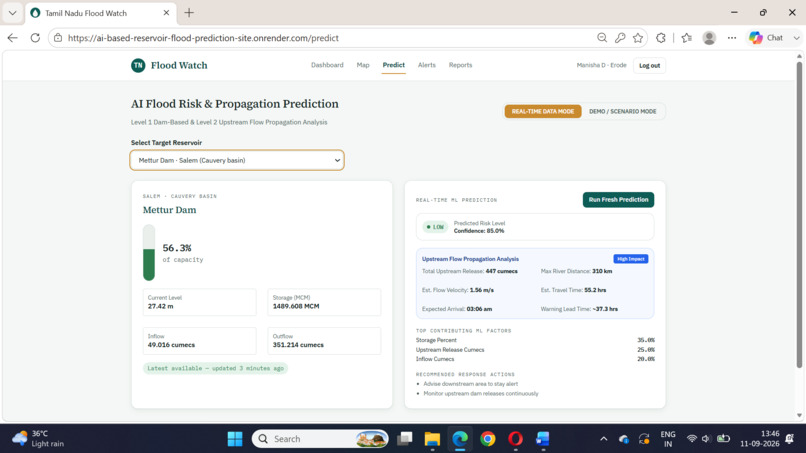This screenshot has width=806, height=453.
Task: Select the Predict nav item
Action: pos(393,65)
